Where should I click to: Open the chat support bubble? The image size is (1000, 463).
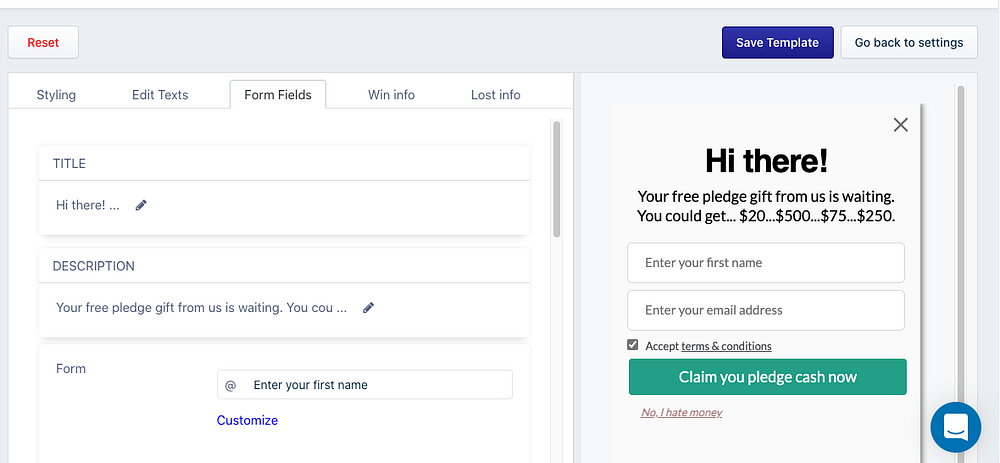click(955, 427)
